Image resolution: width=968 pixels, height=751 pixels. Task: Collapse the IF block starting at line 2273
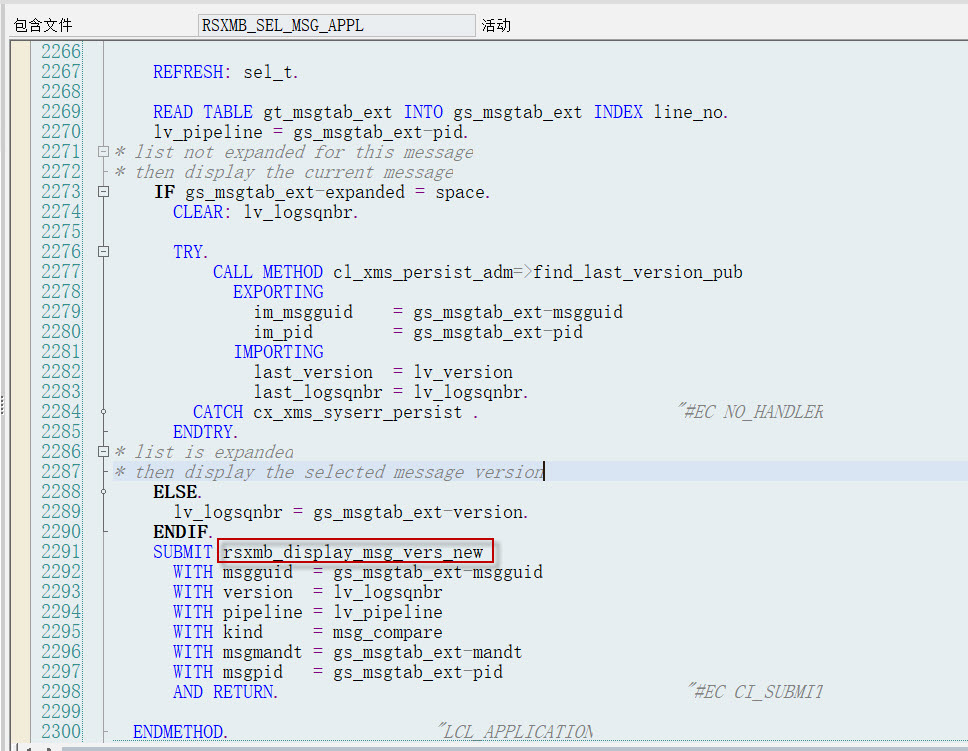(x=104, y=191)
